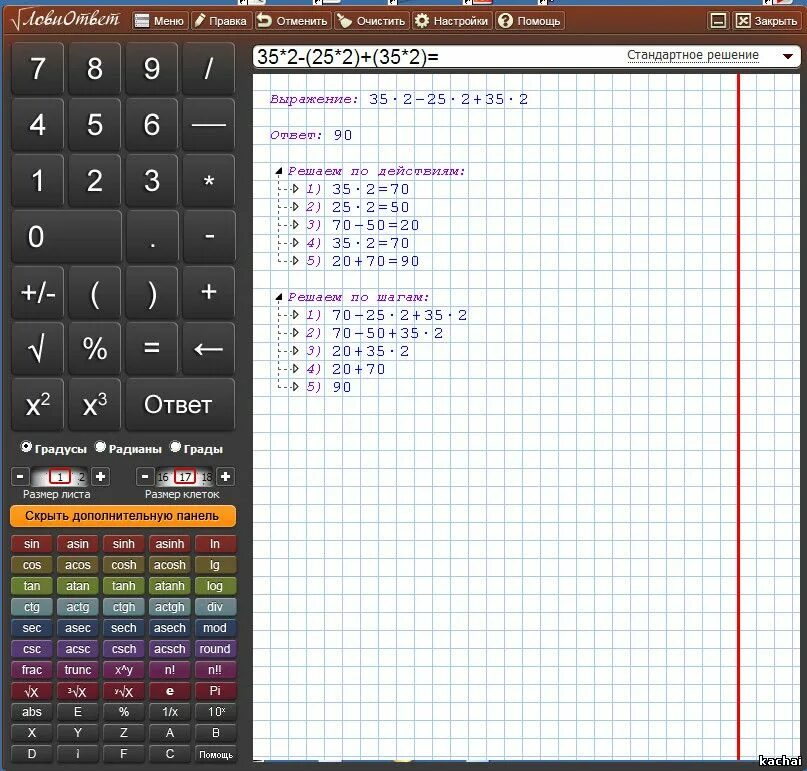Open Настройки settings

(452, 21)
